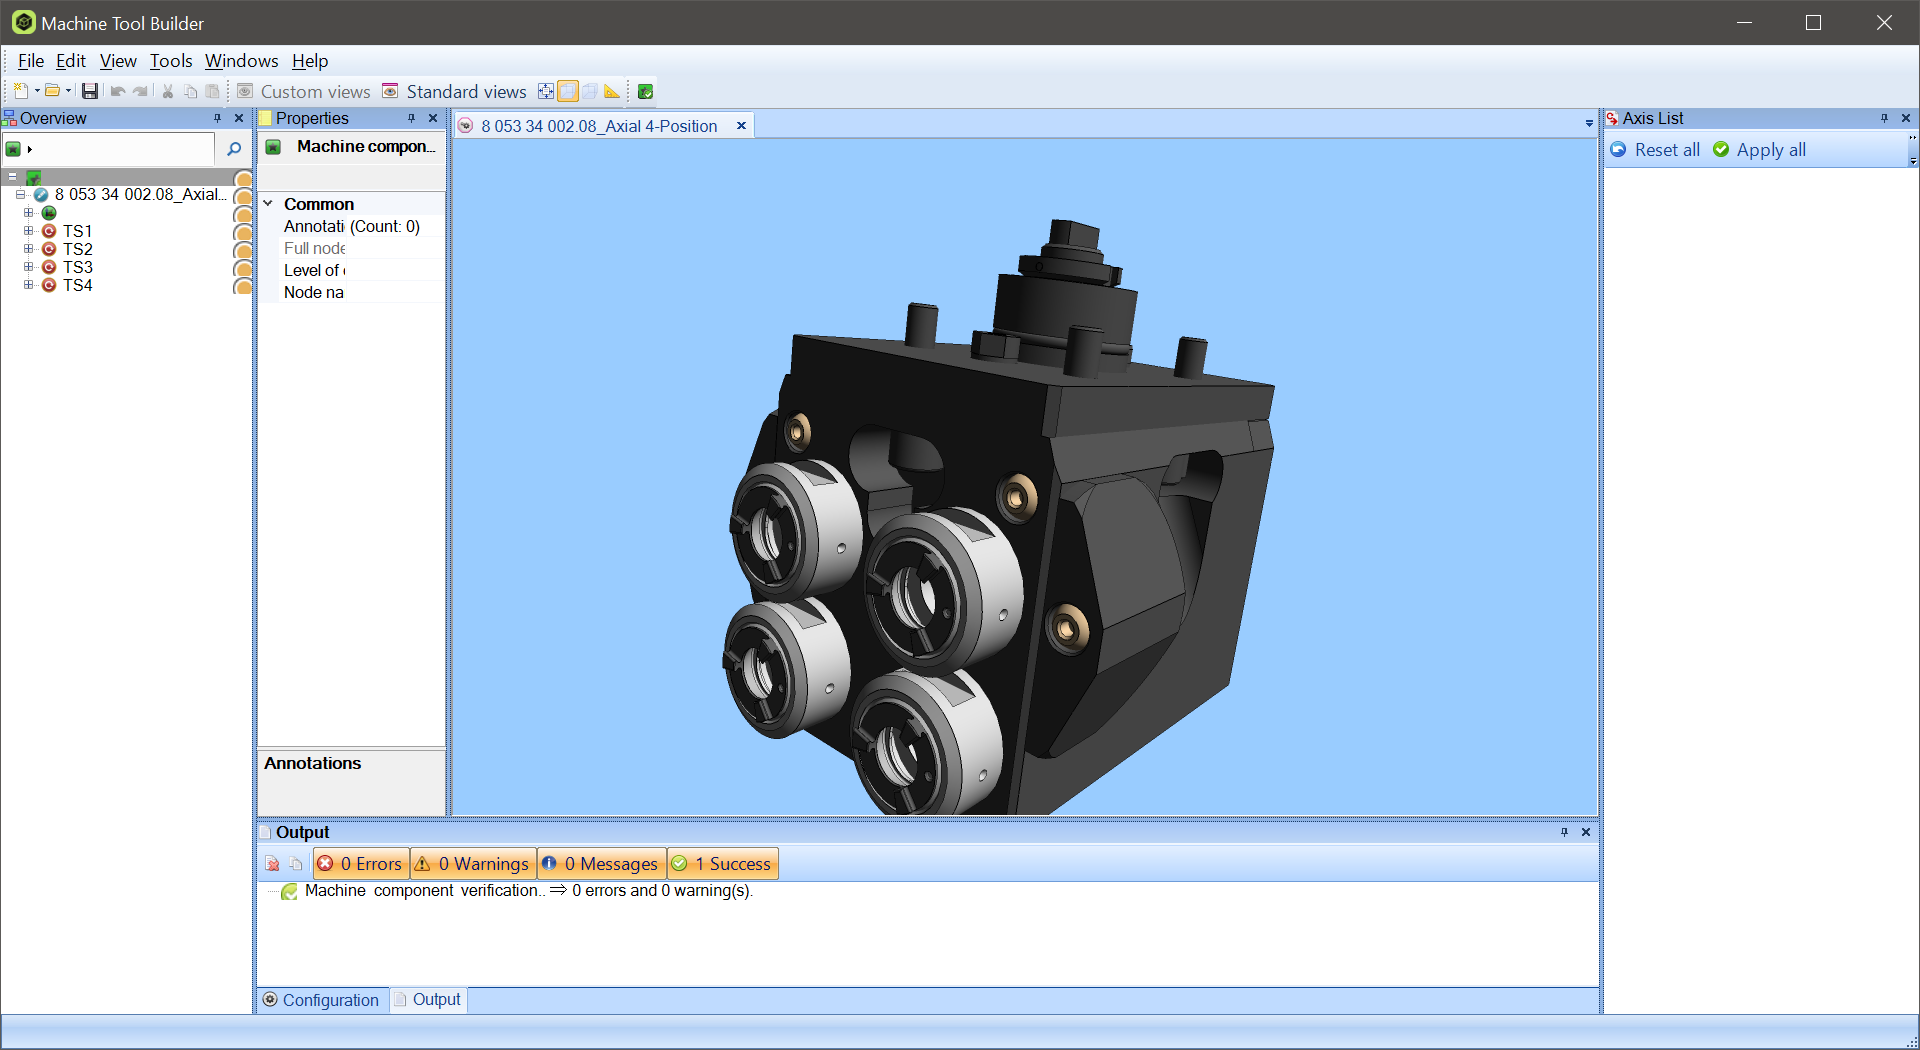This screenshot has width=1920, height=1050.
Task: Click the New file toolbar icon
Action: [20, 91]
